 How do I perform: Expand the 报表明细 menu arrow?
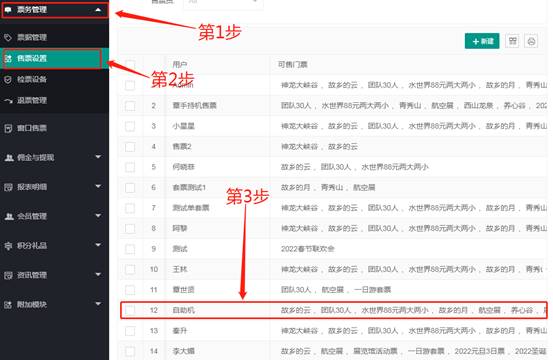(x=98, y=186)
